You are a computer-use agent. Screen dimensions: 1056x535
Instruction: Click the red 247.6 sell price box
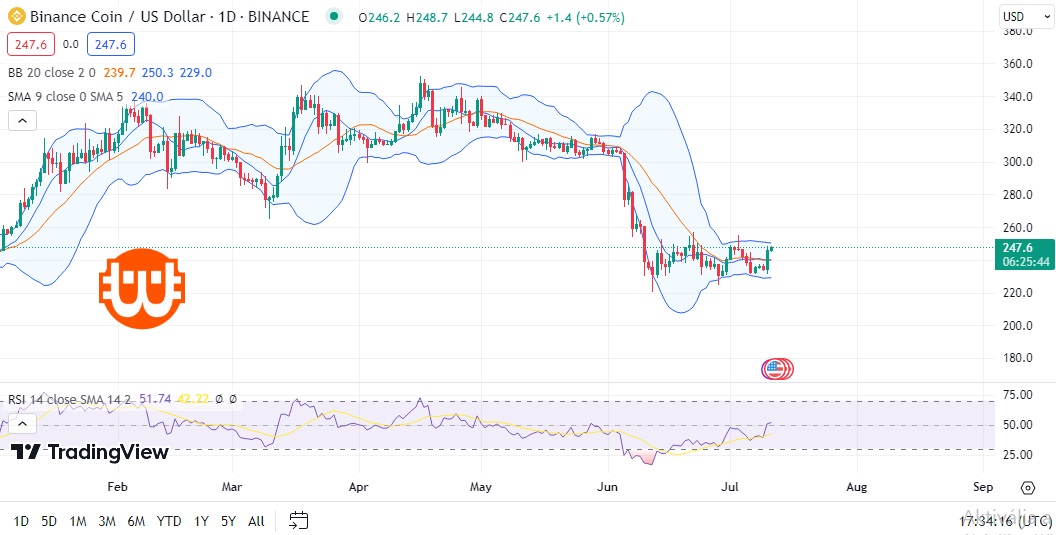coord(32,44)
